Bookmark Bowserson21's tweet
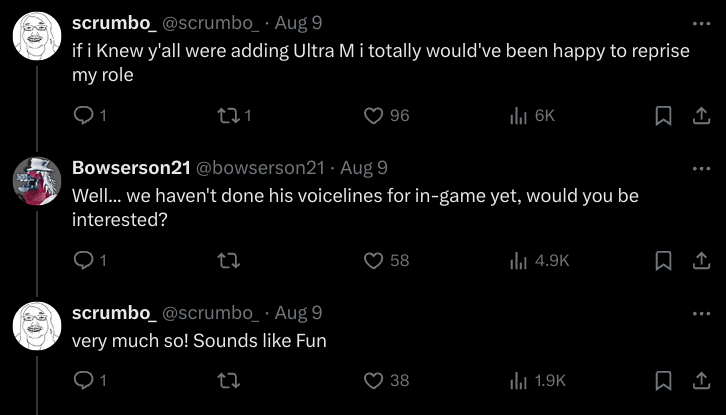Viewport: 726px width, 415px height. coord(662,260)
